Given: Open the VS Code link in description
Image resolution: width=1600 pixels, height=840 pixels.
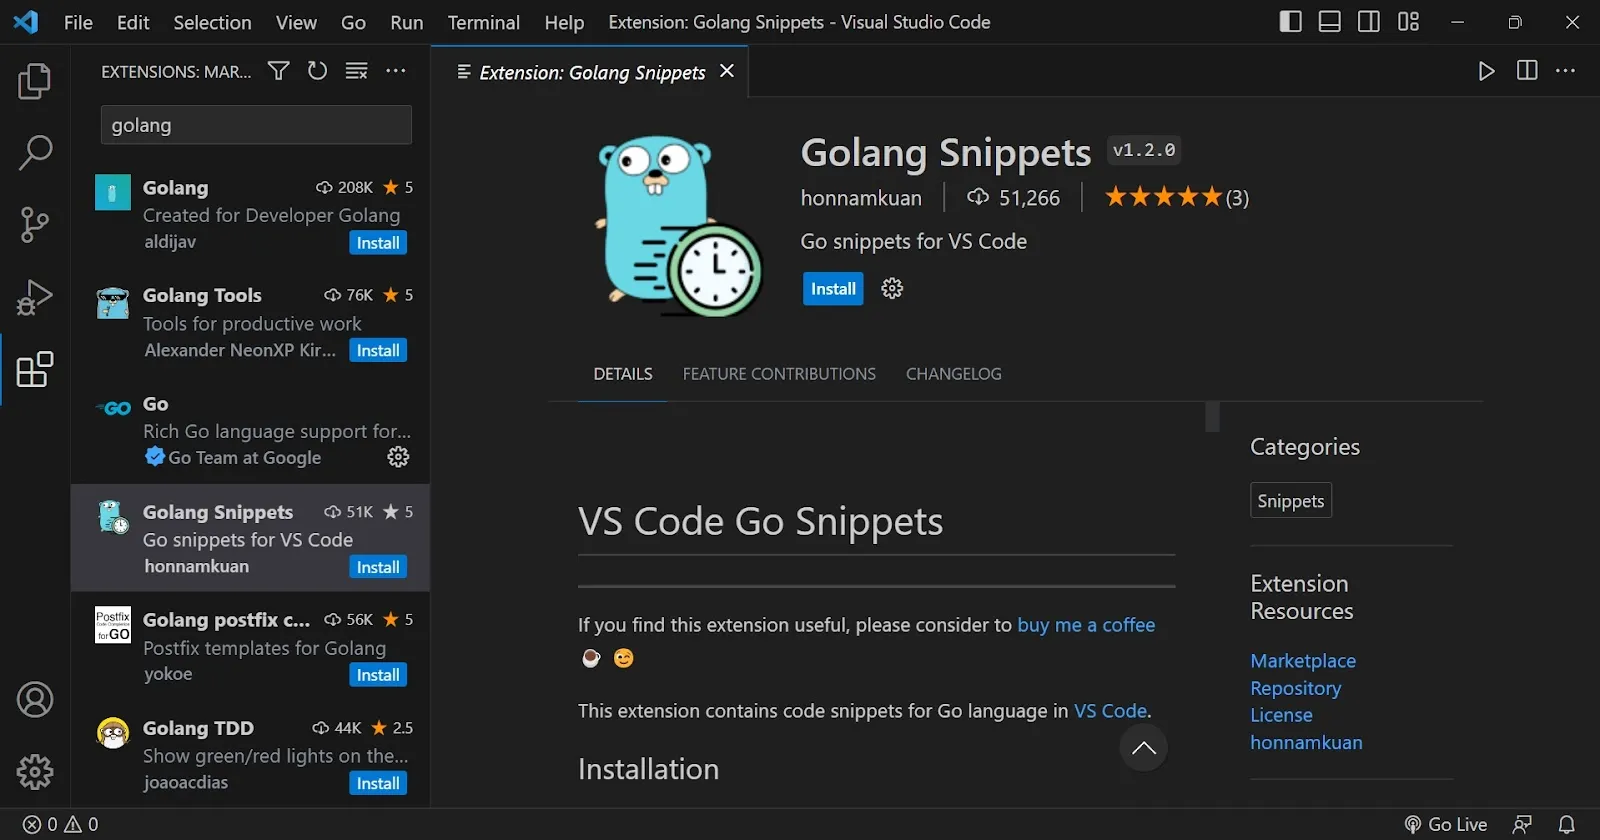Looking at the screenshot, I should 1110,711.
